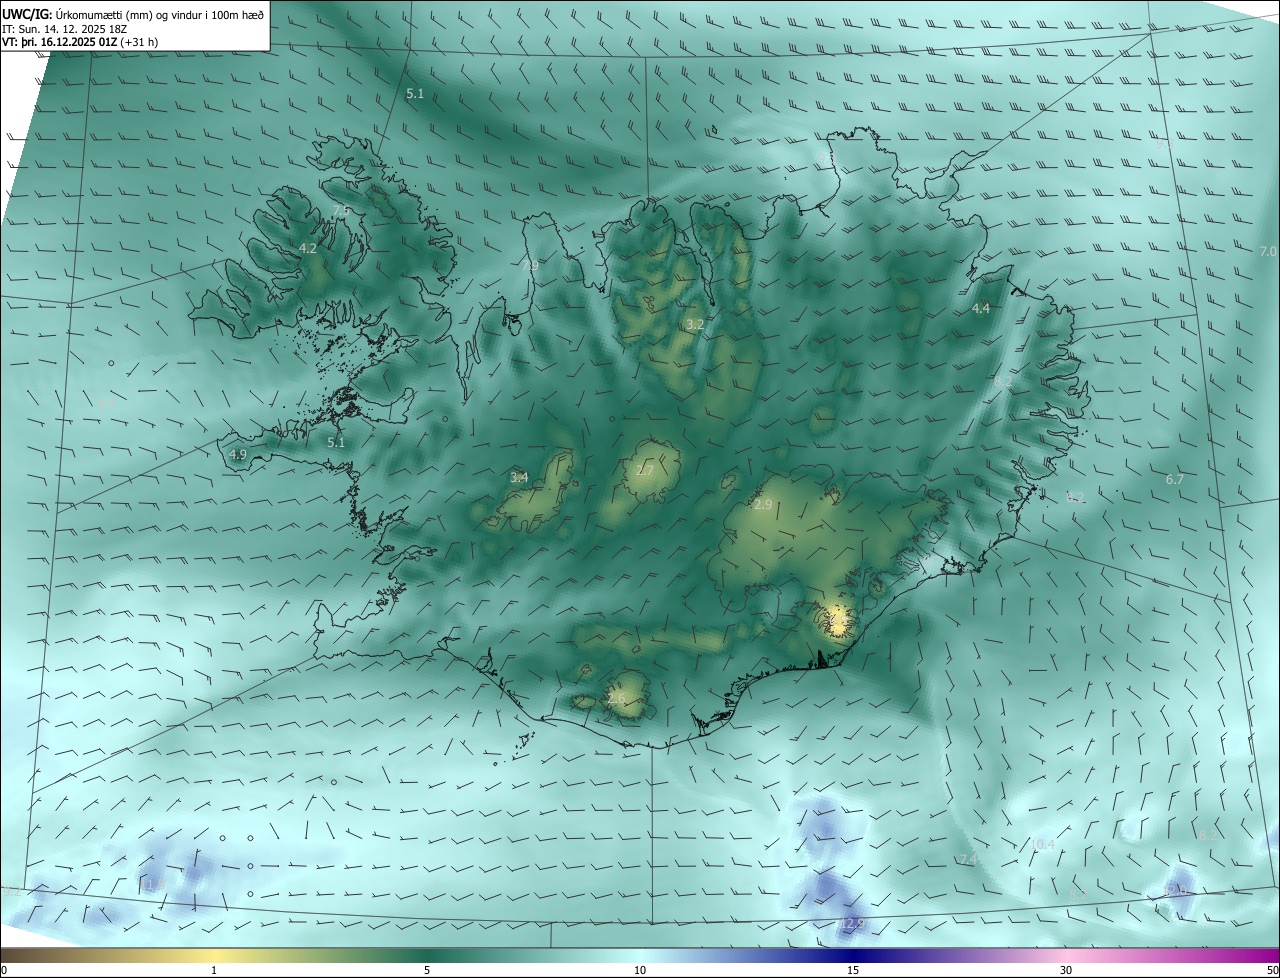Click the 7.5 value label on the map
The height and width of the screenshot is (978, 1280).
click(341, 211)
